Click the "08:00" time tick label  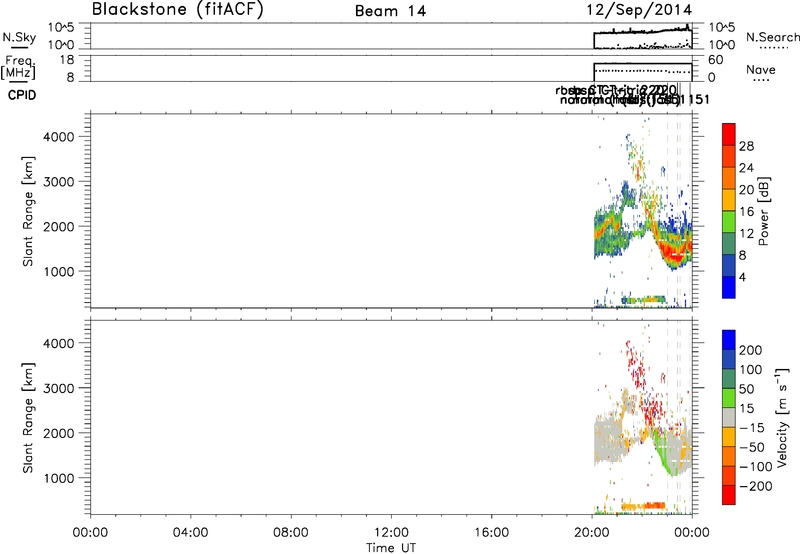291,533
